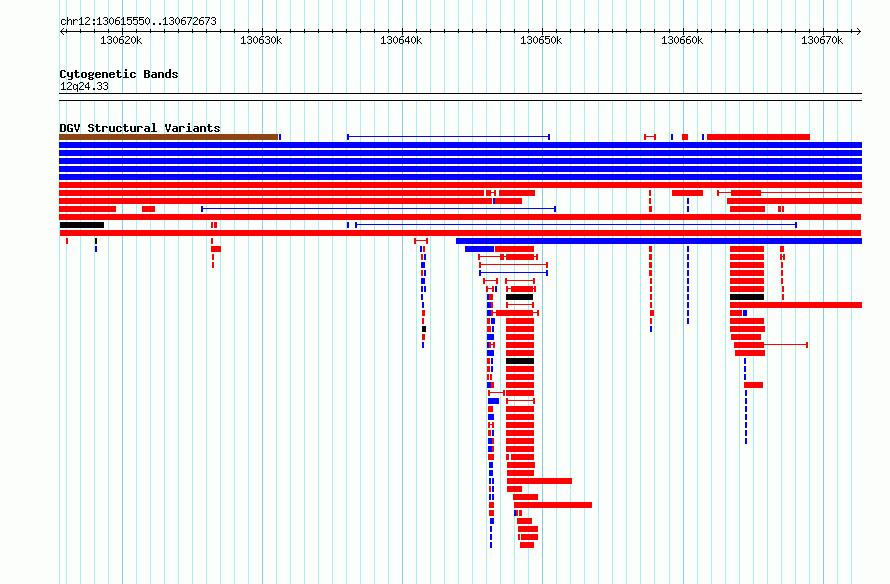The width and height of the screenshot is (890, 584).
Task: Open the Cytogenetic Bands track title
Action: (119, 74)
